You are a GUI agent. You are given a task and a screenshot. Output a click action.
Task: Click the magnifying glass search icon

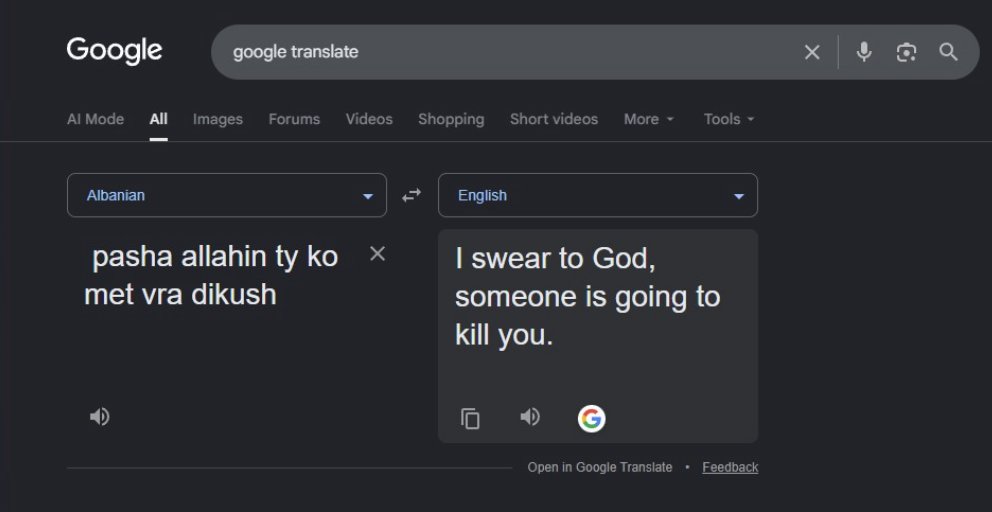pos(948,52)
